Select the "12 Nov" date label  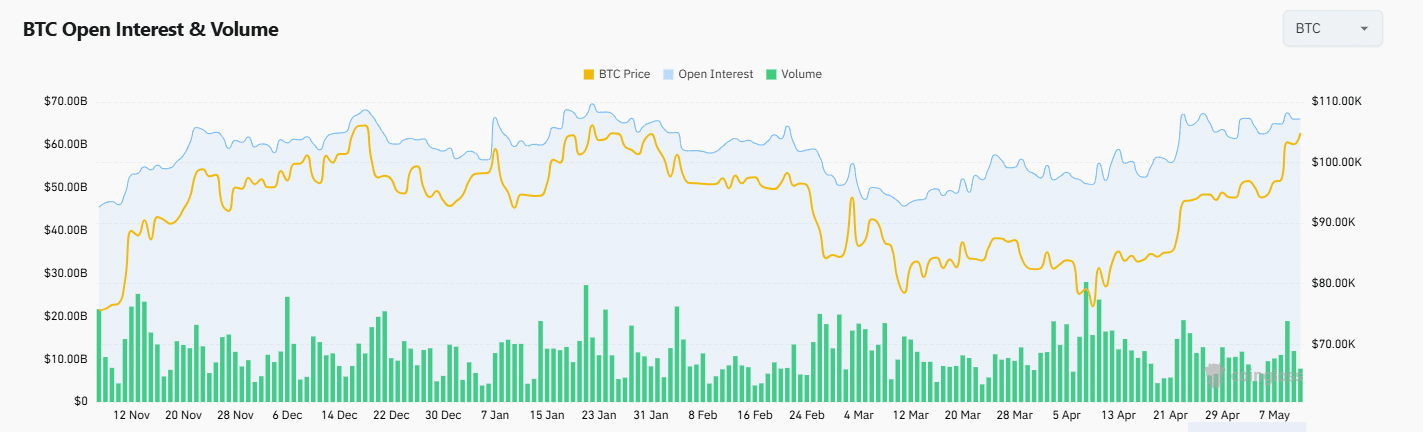pyautogui.click(x=132, y=415)
